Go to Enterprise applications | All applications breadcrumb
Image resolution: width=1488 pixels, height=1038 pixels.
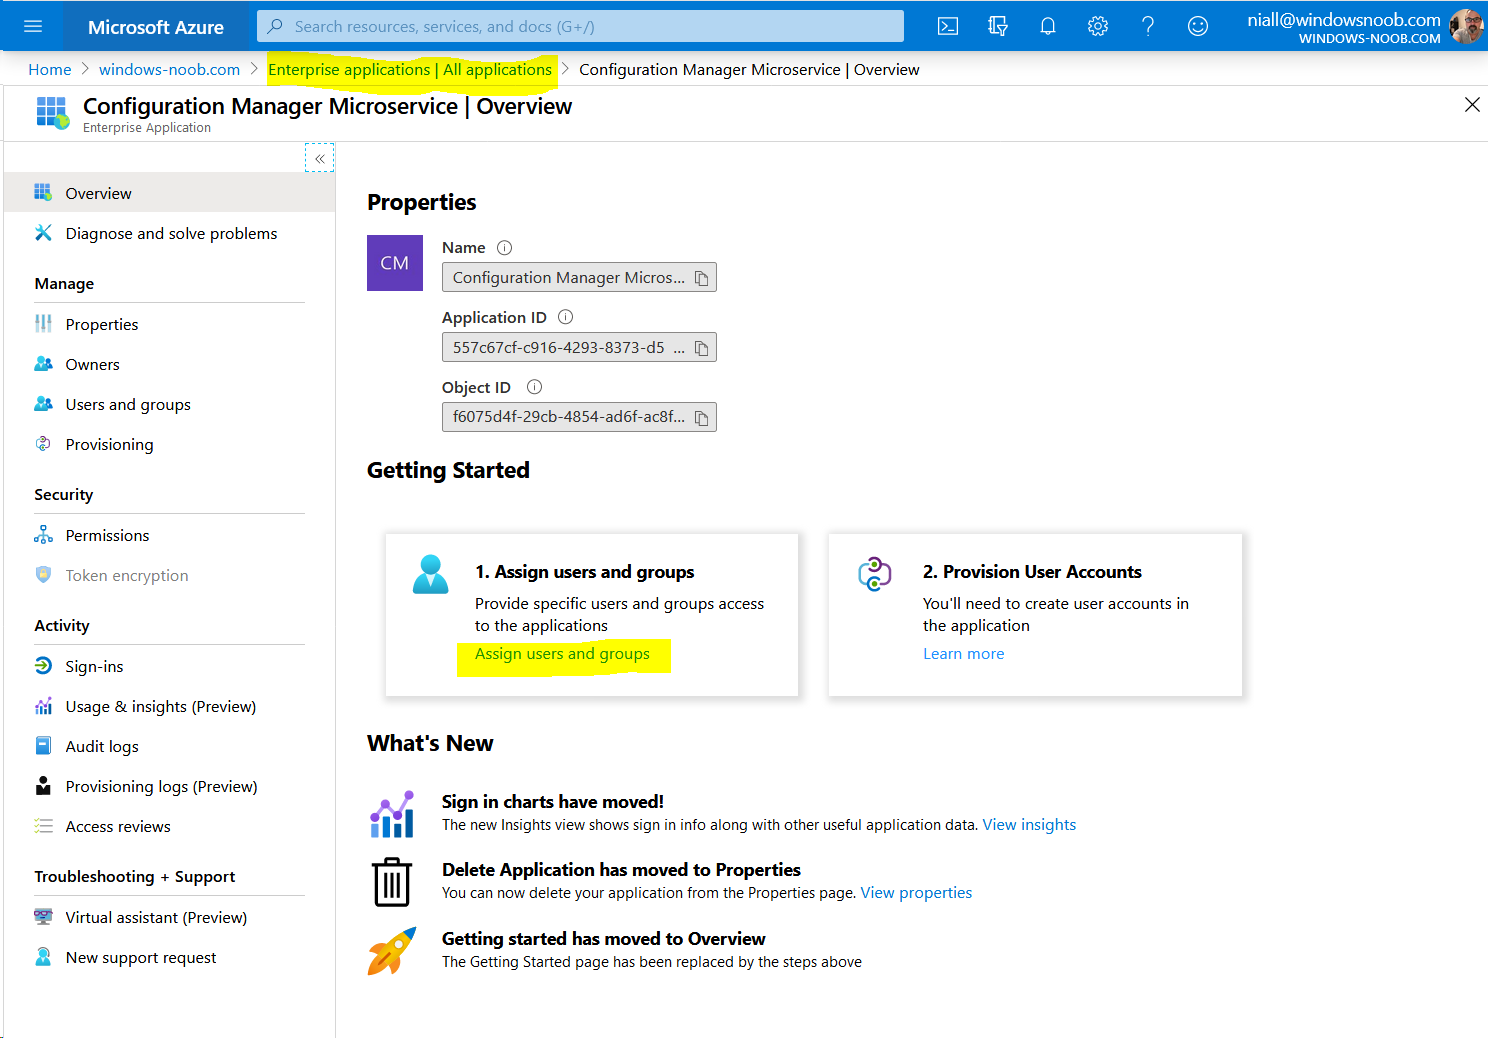coord(410,69)
